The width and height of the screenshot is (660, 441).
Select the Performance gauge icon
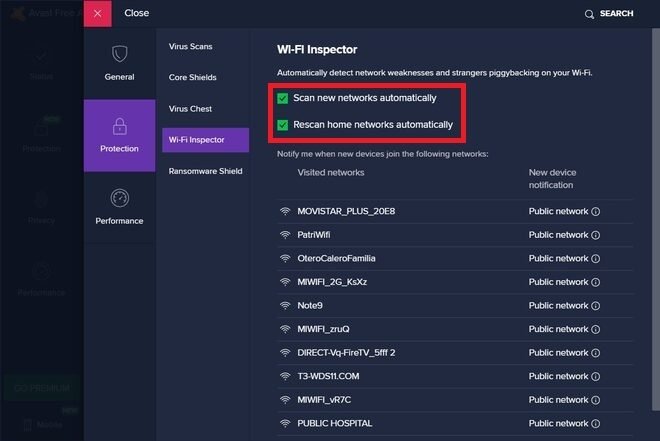click(x=120, y=198)
